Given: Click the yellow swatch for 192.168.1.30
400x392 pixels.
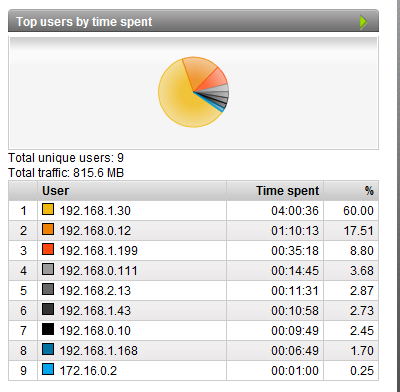Looking at the screenshot, I should pyautogui.click(x=48, y=209).
